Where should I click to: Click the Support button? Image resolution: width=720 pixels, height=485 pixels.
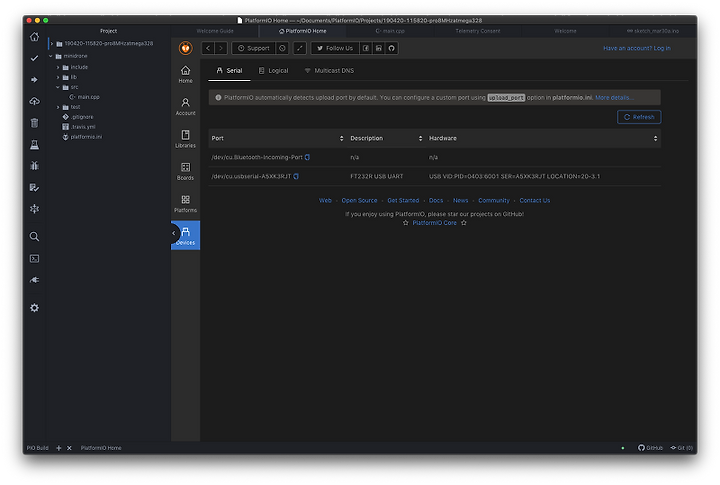tap(253, 48)
